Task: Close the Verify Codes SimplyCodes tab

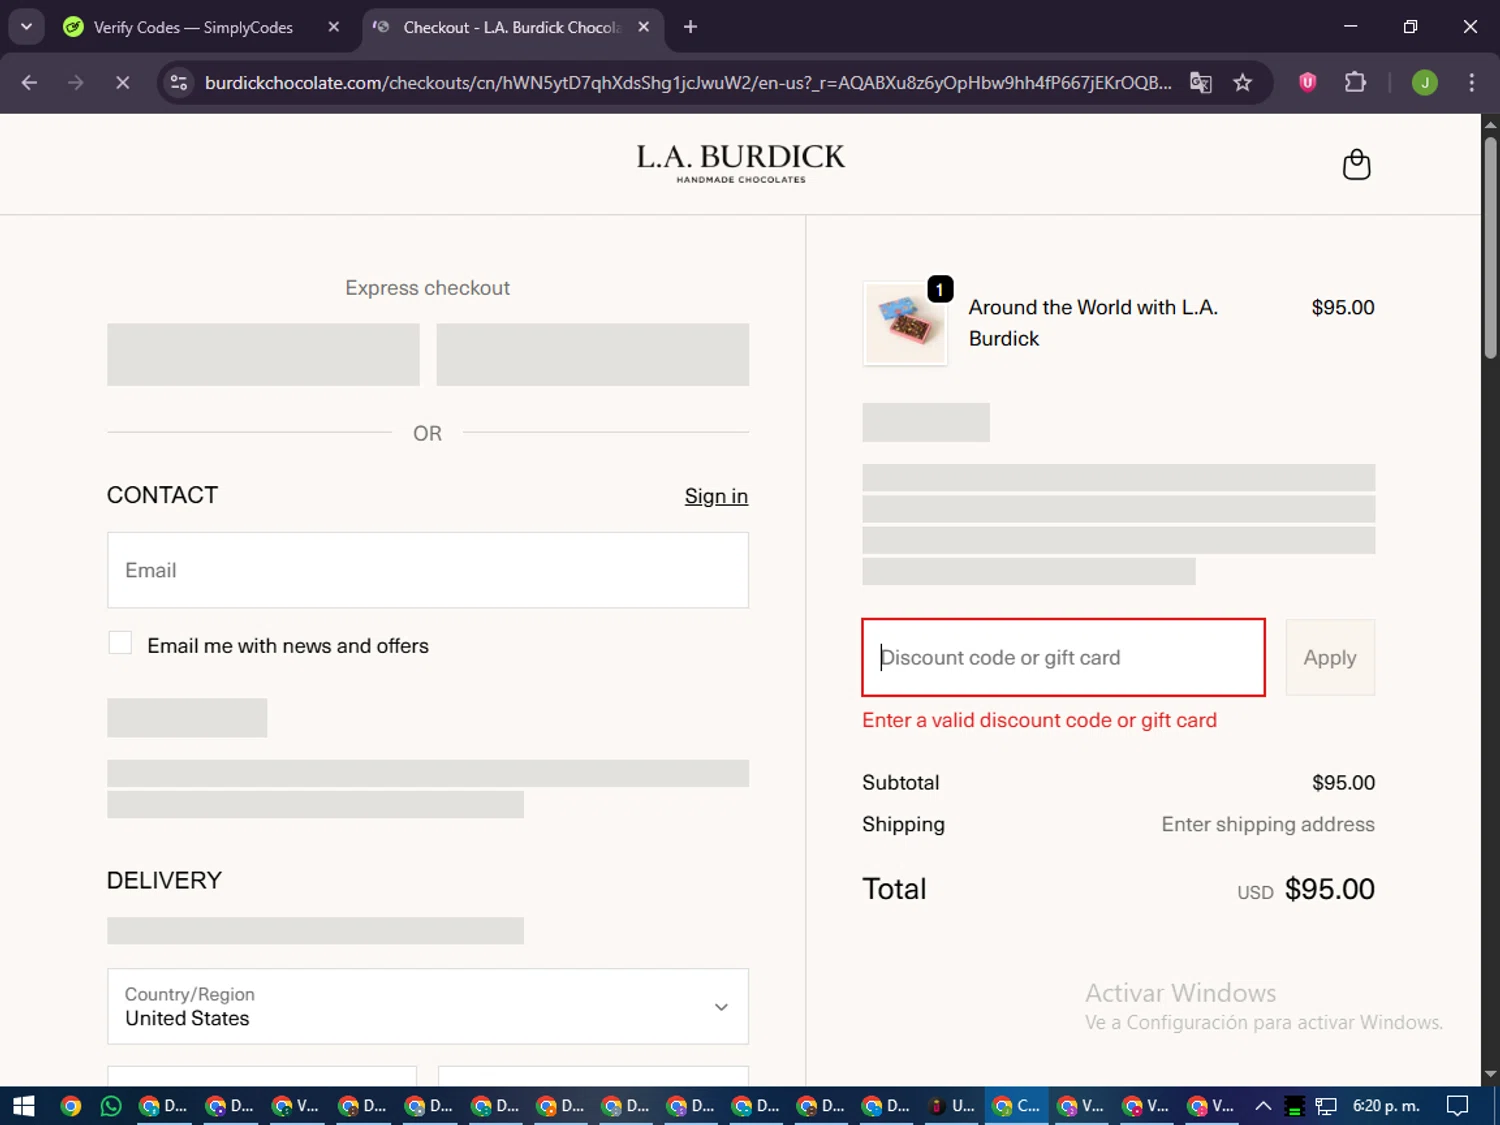Action: pos(334,27)
